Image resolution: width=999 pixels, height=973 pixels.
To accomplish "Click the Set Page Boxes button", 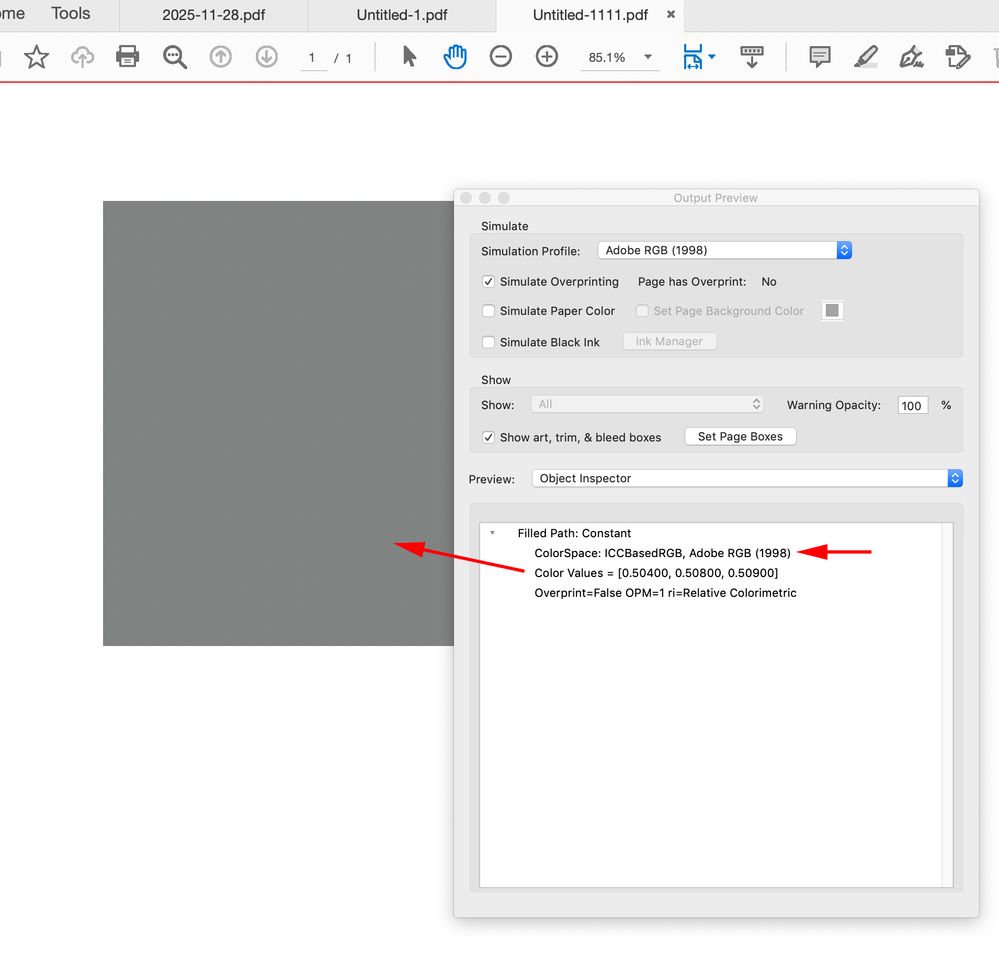I will tap(740, 436).
